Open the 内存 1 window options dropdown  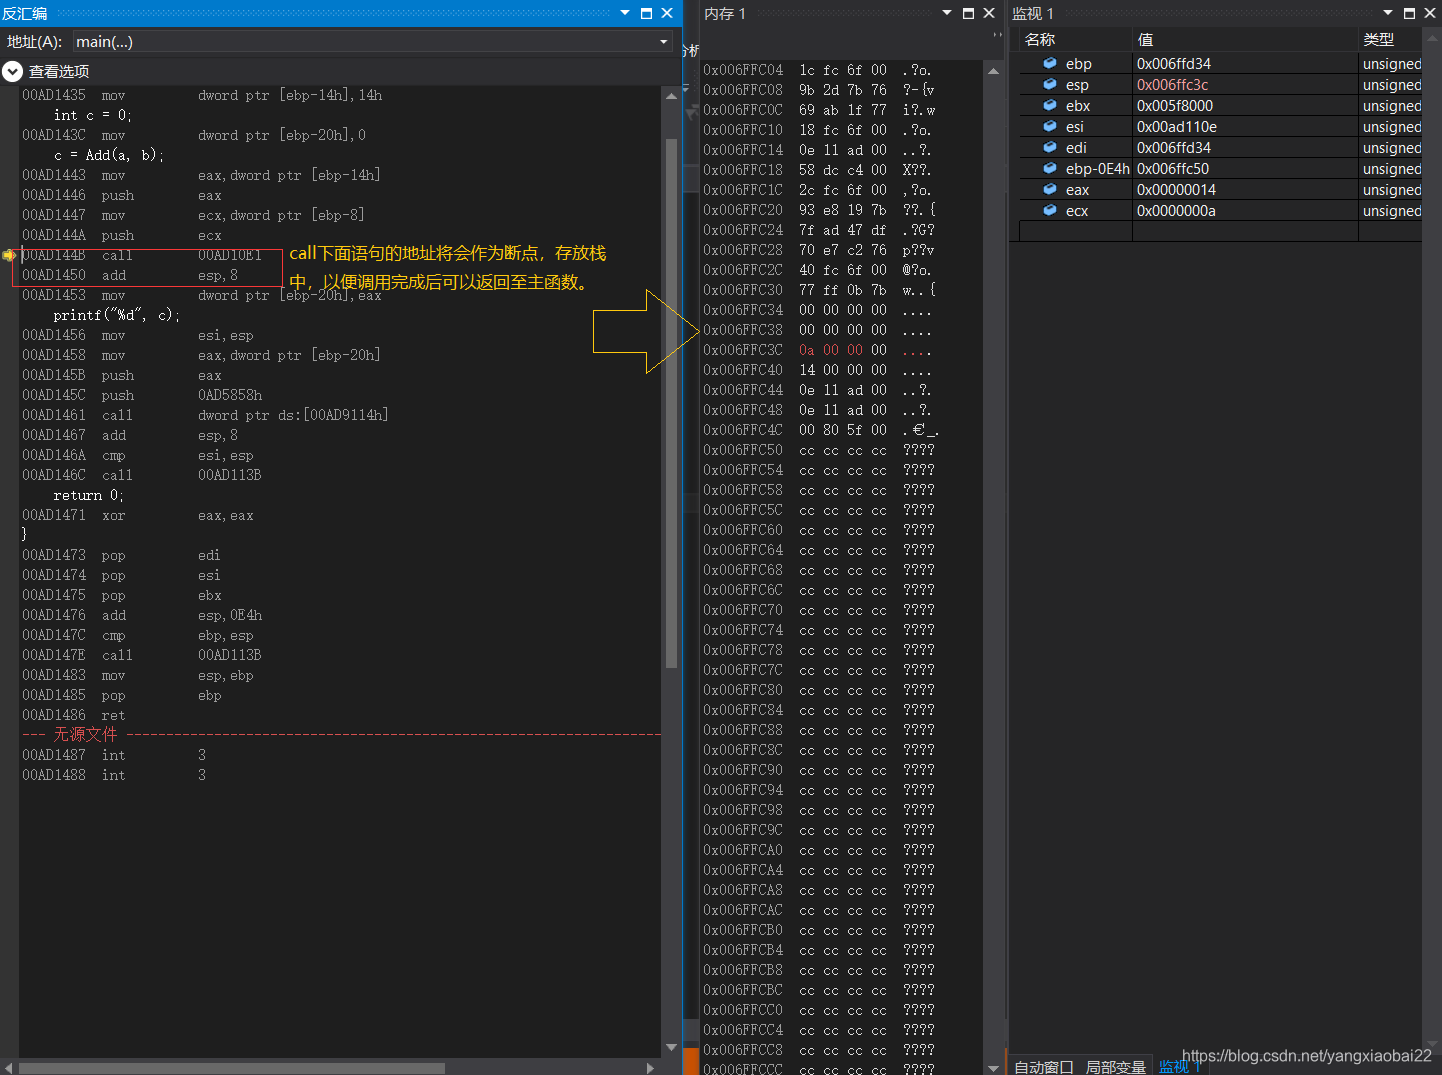[947, 13]
